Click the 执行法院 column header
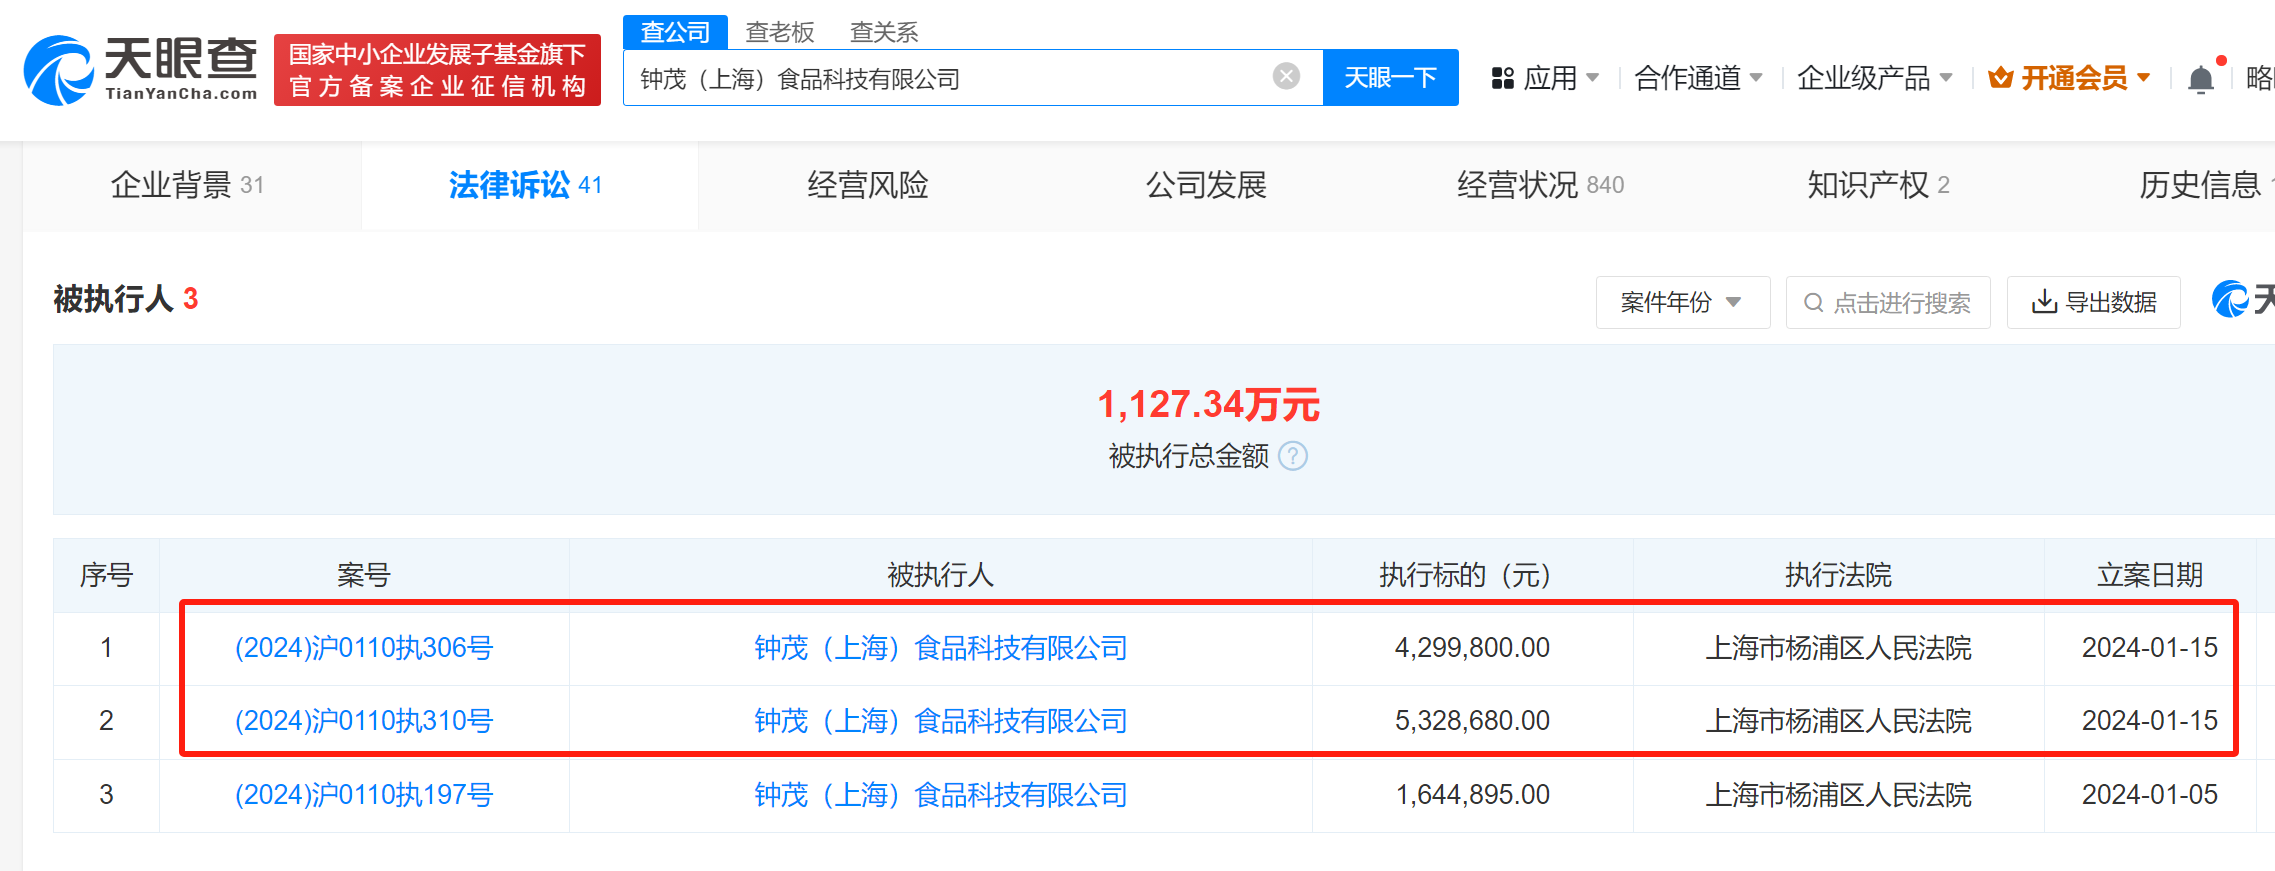This screenshot has height=871, width=2275. click(1838, 575)
